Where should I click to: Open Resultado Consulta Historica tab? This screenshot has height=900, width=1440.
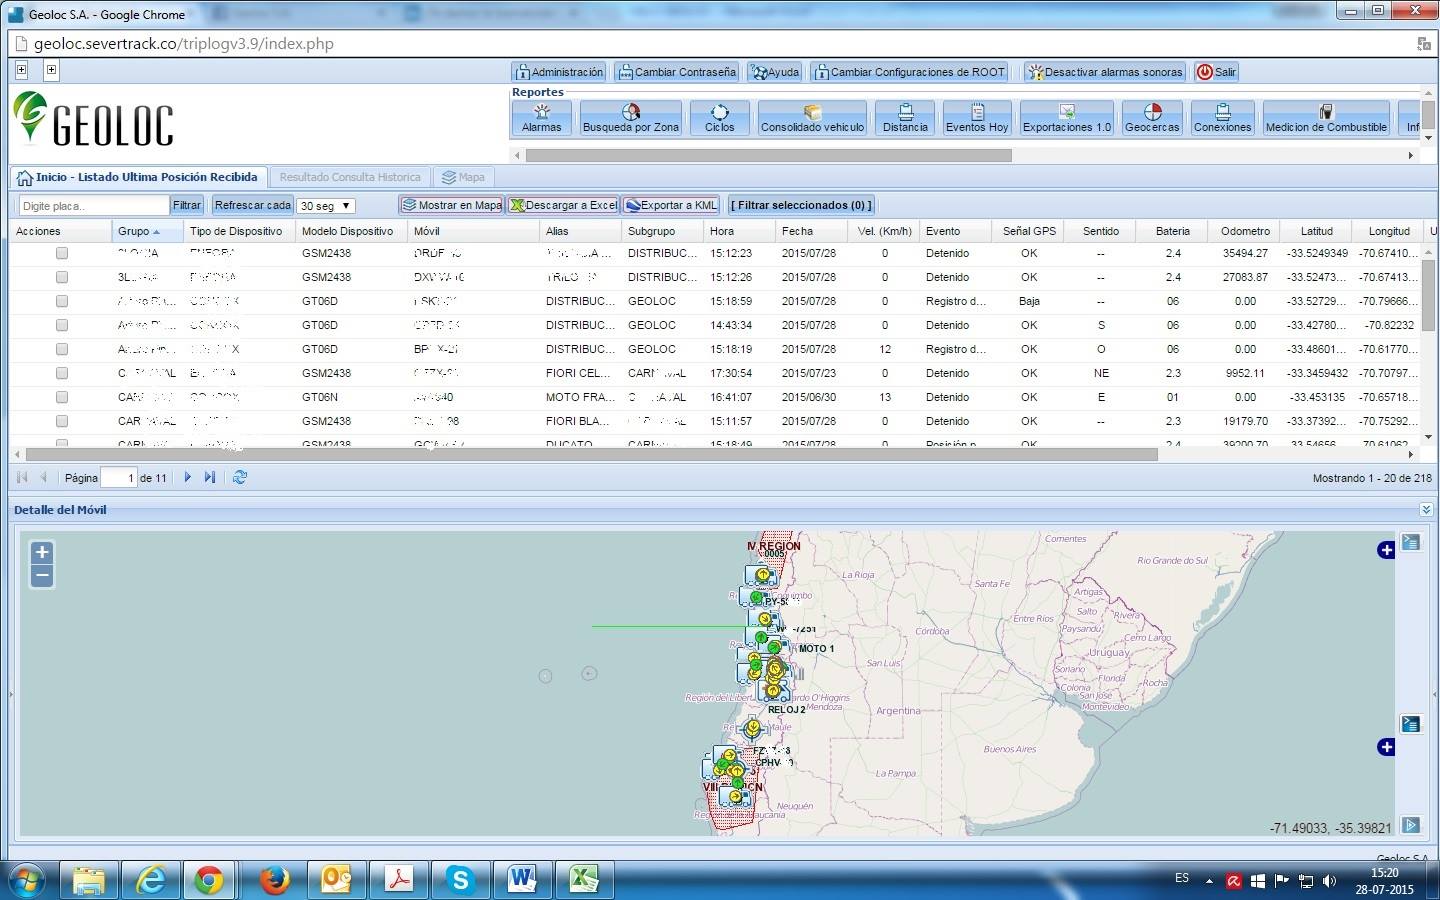[350, 177]
